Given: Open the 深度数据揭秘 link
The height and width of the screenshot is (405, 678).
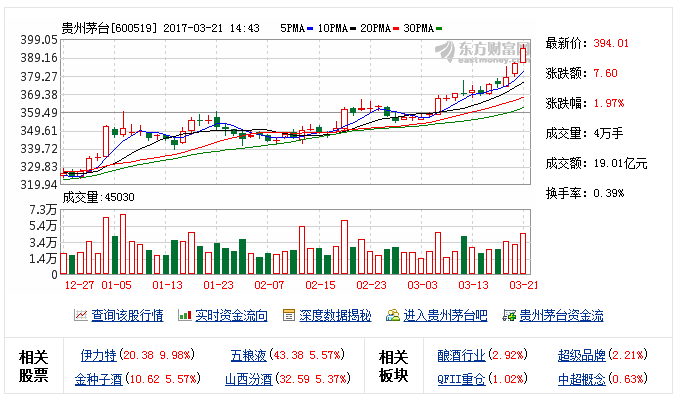Looking at the screenshot, I should pos(336,316).
